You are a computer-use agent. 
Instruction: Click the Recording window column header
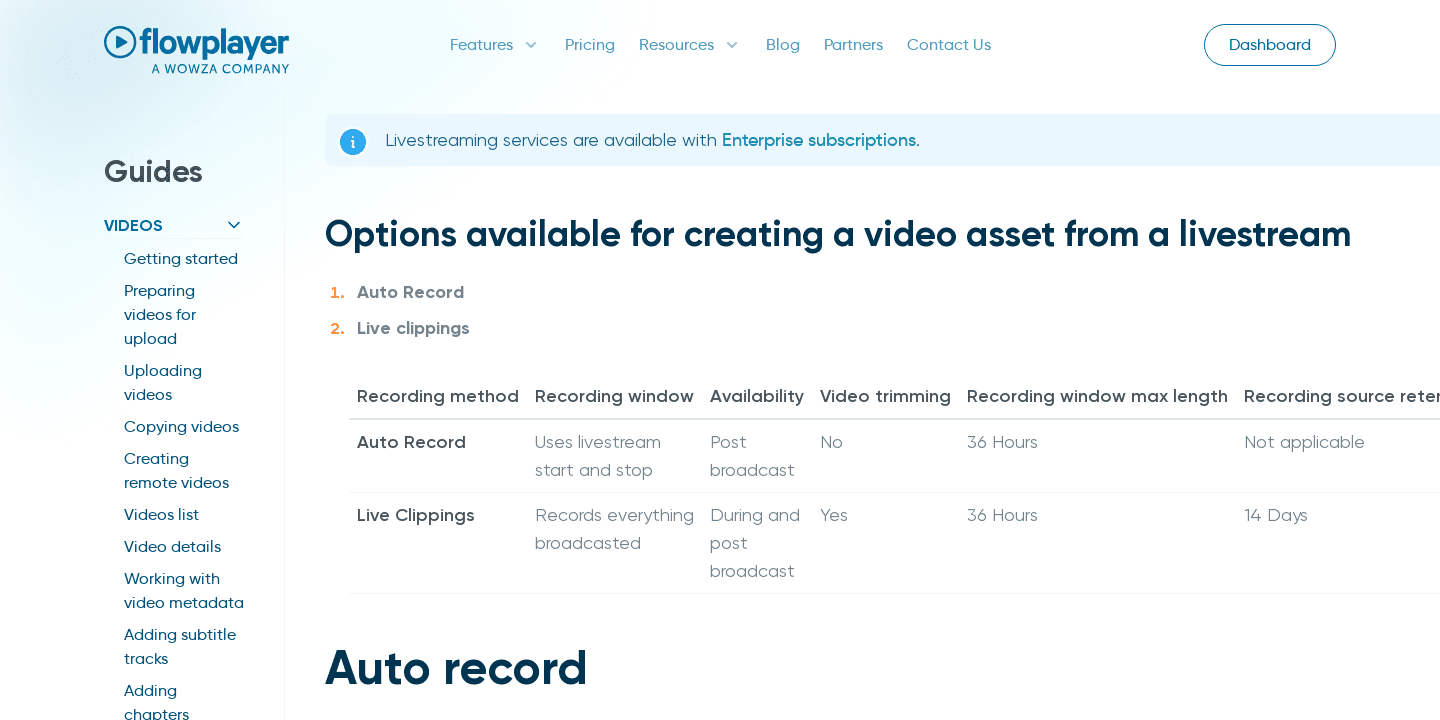pos(614,396)
